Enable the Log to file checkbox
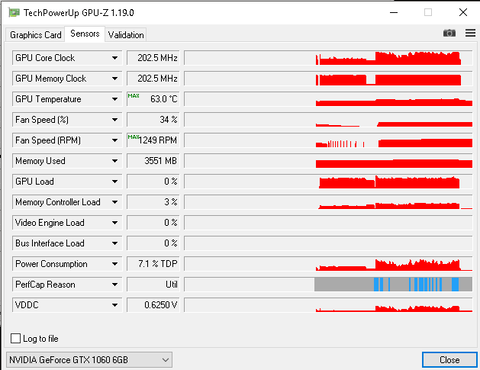480x370 pixels. pos(16,338)
